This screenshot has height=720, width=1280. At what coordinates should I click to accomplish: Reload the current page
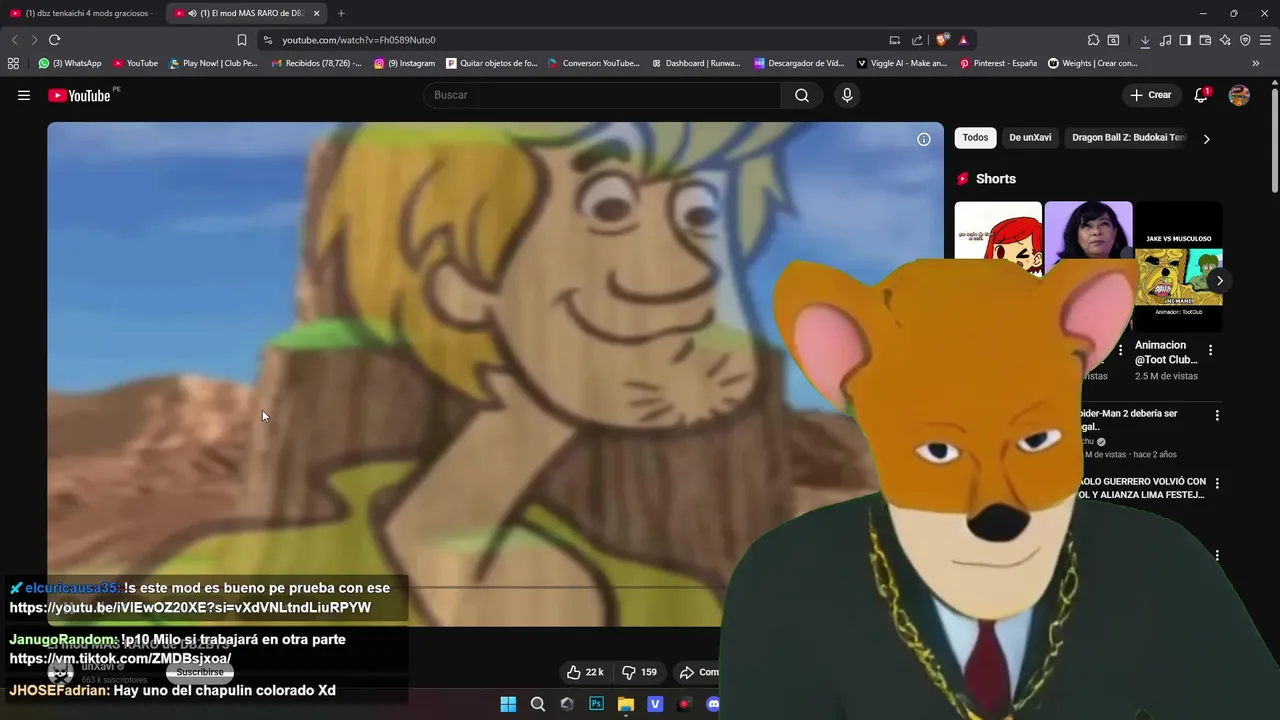(54, 40)
